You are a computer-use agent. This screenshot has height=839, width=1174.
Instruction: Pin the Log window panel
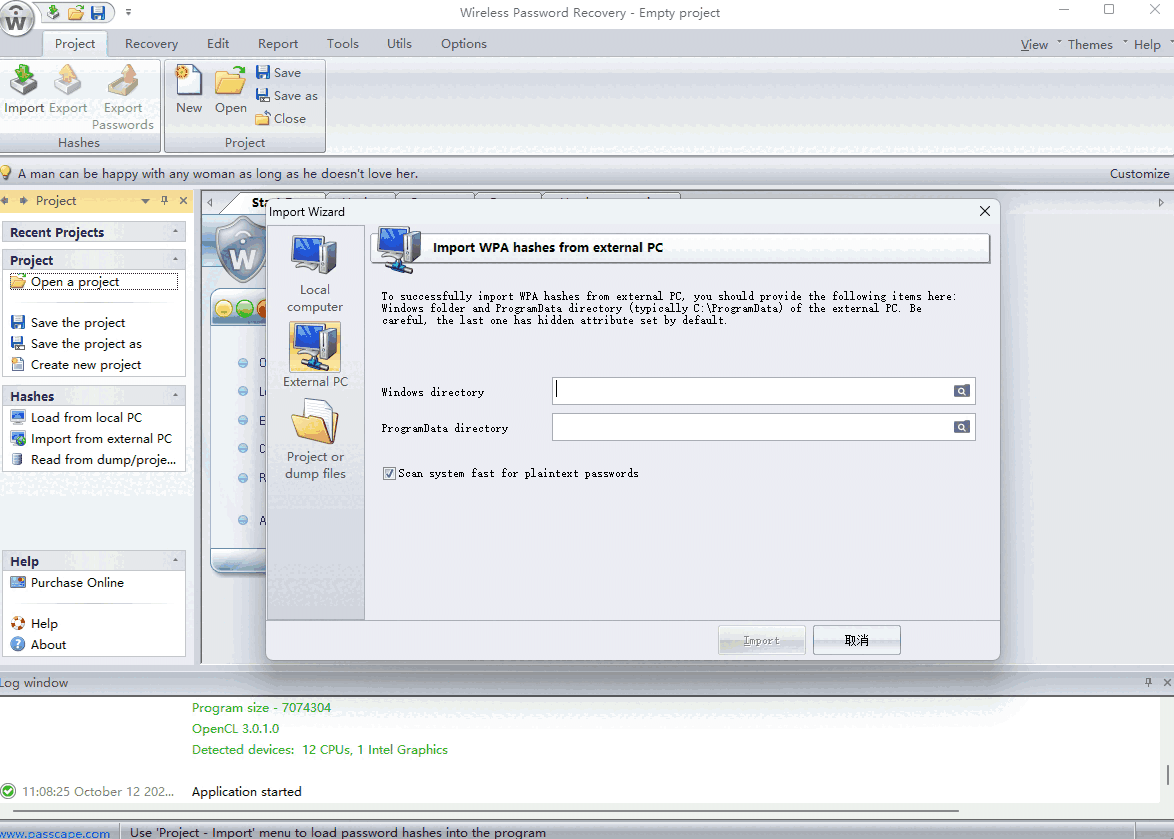pyautogui.click(x=1148, y=682)
